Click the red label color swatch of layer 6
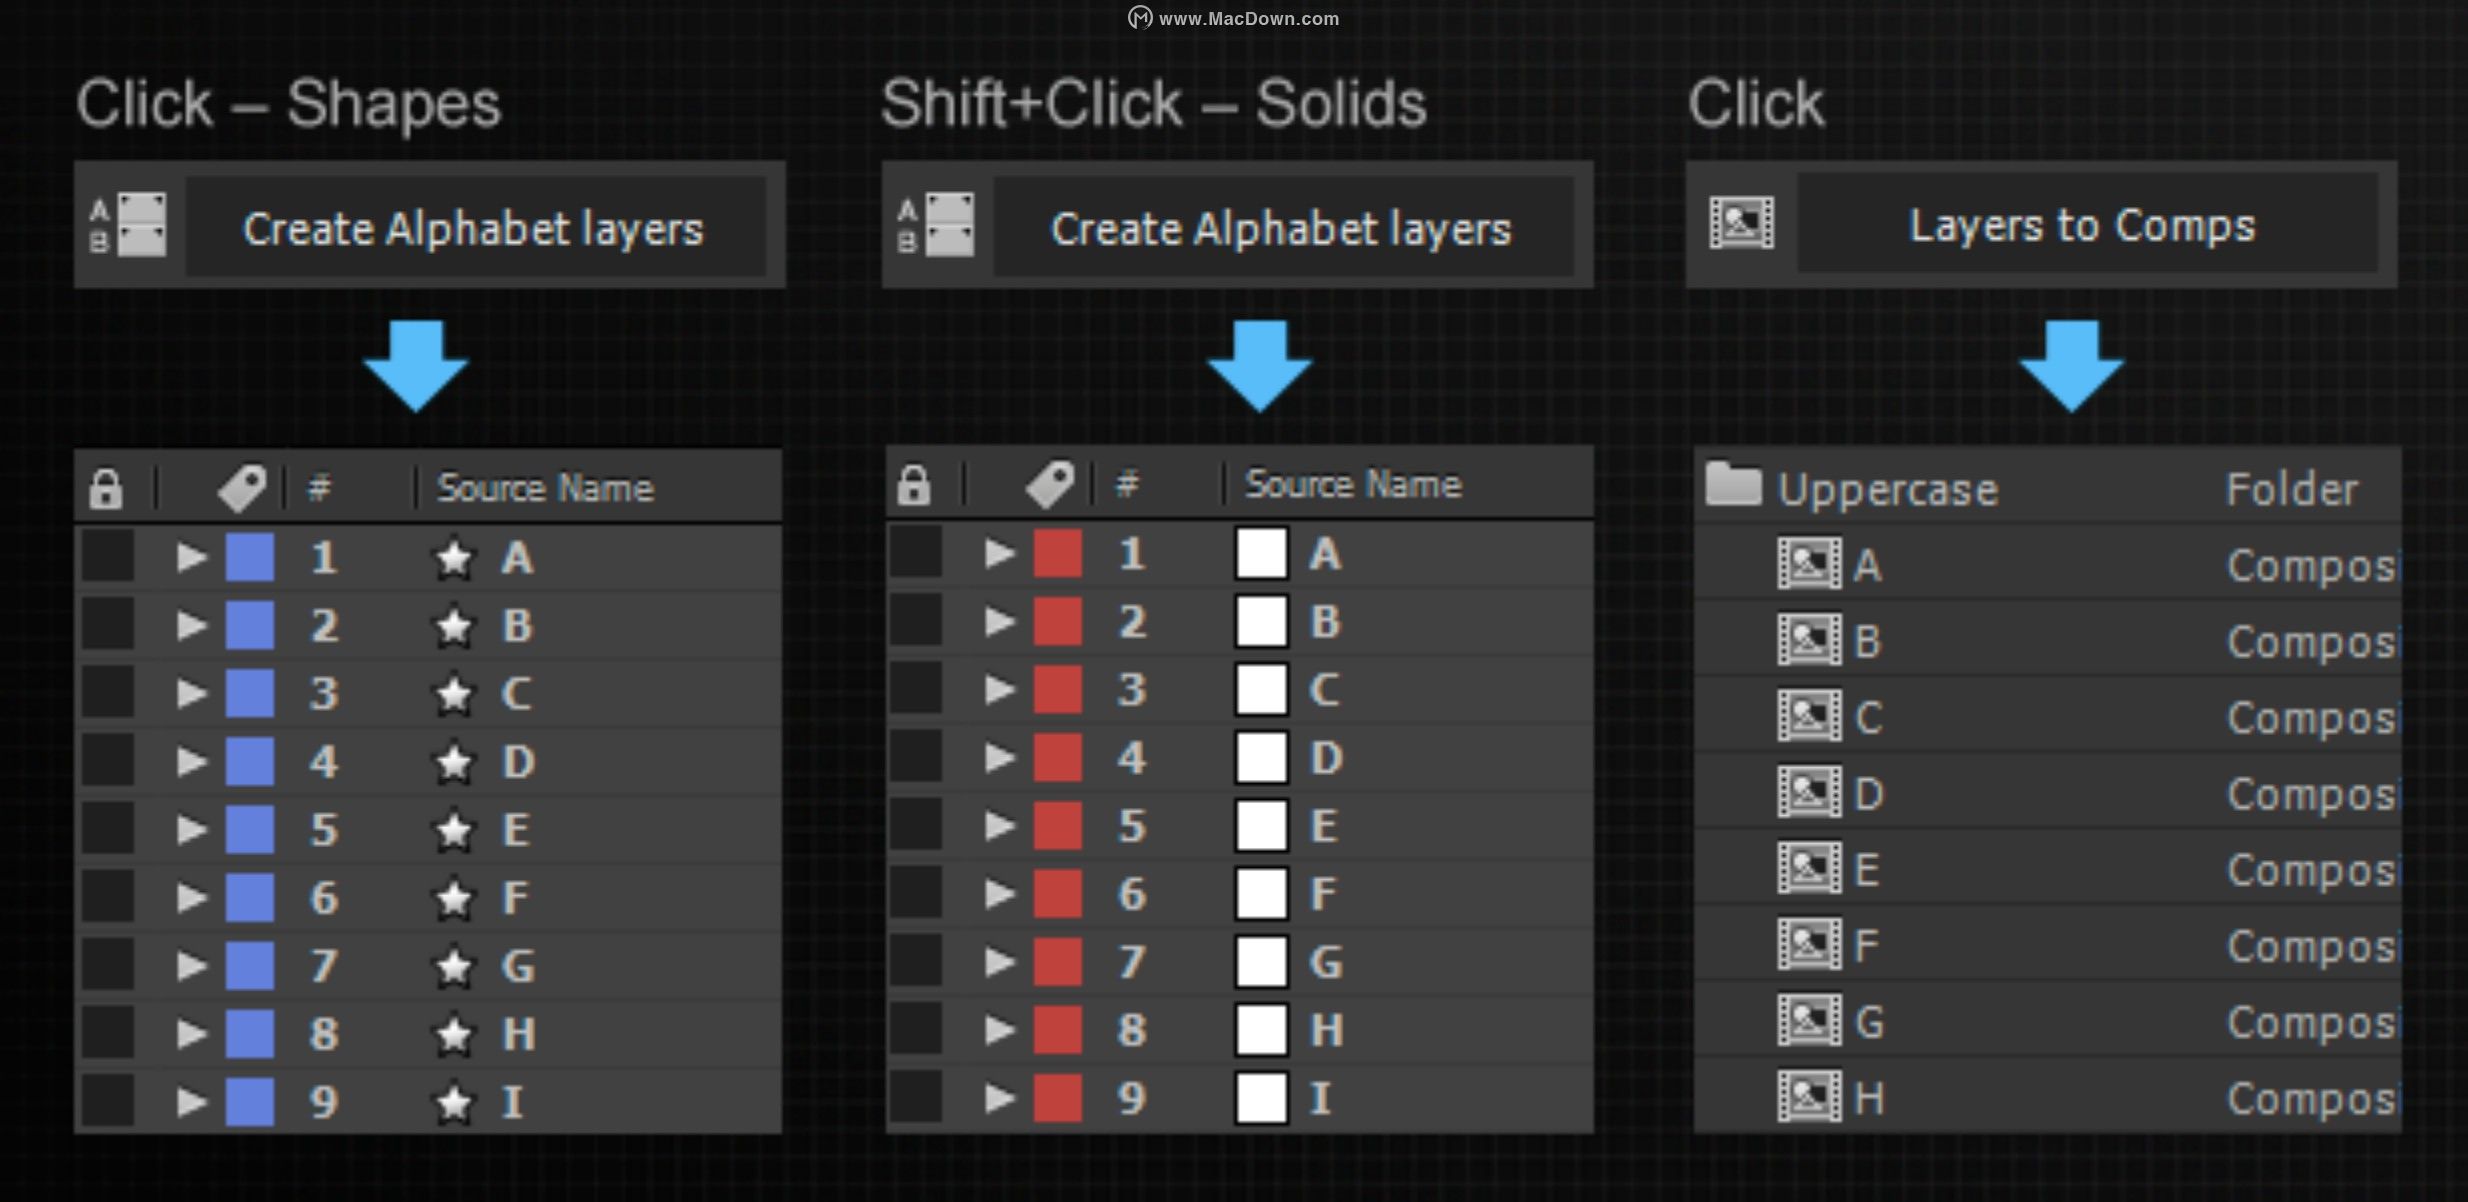 (x=1057, y=893)
